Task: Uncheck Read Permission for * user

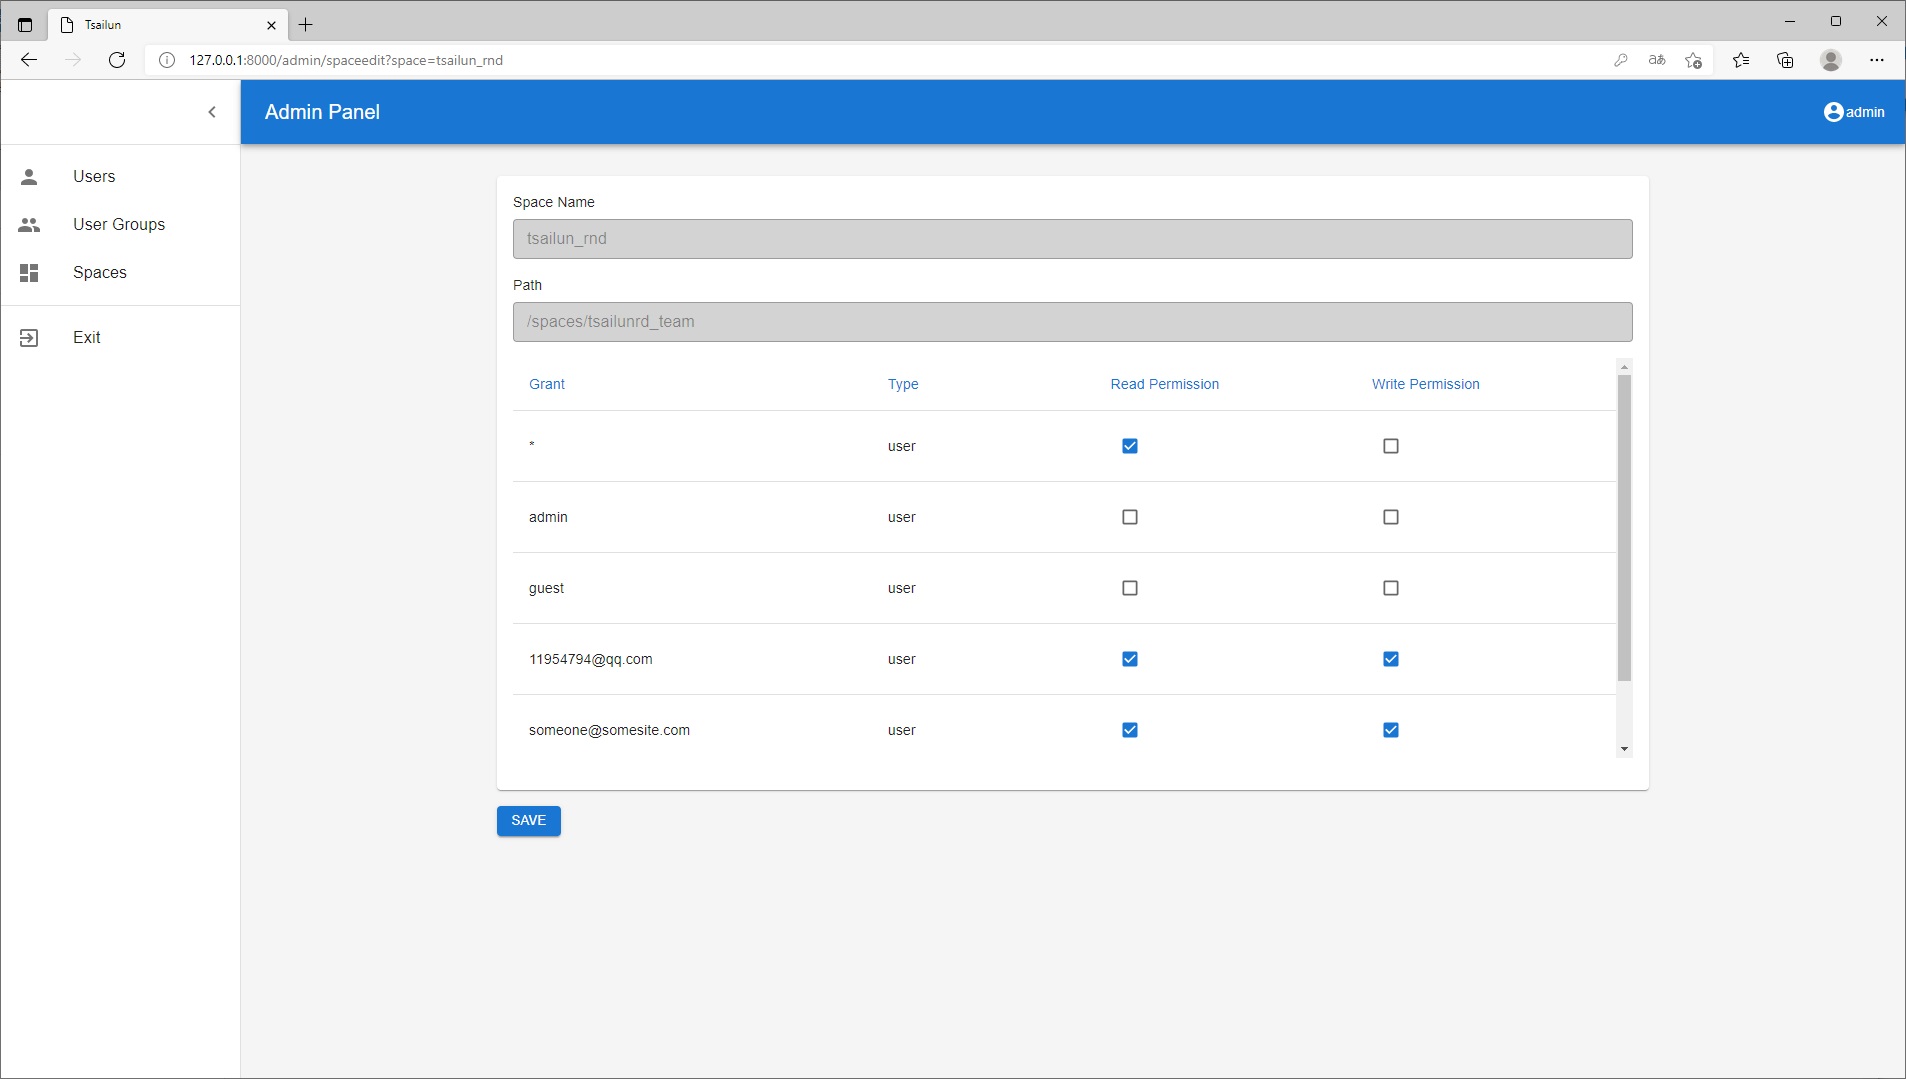Action: [1130, 446]
